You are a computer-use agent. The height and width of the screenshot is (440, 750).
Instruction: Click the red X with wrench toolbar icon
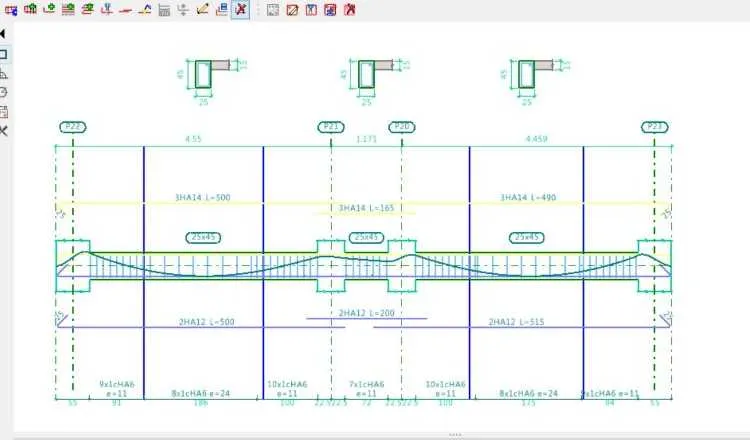[350, 9]
